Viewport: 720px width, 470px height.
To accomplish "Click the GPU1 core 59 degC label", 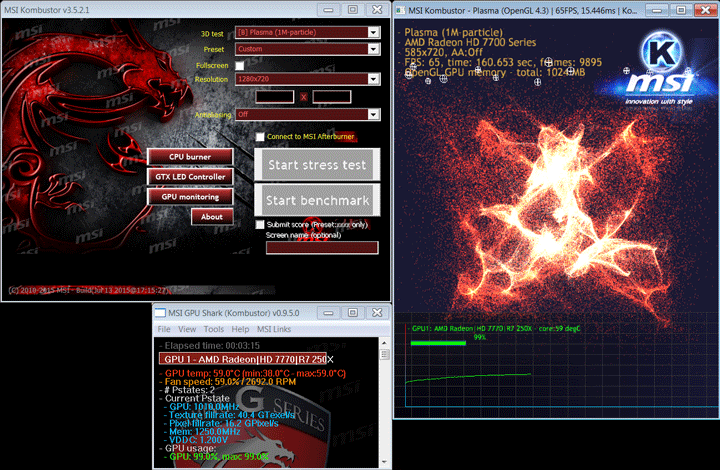I will [x=496, y=329].
